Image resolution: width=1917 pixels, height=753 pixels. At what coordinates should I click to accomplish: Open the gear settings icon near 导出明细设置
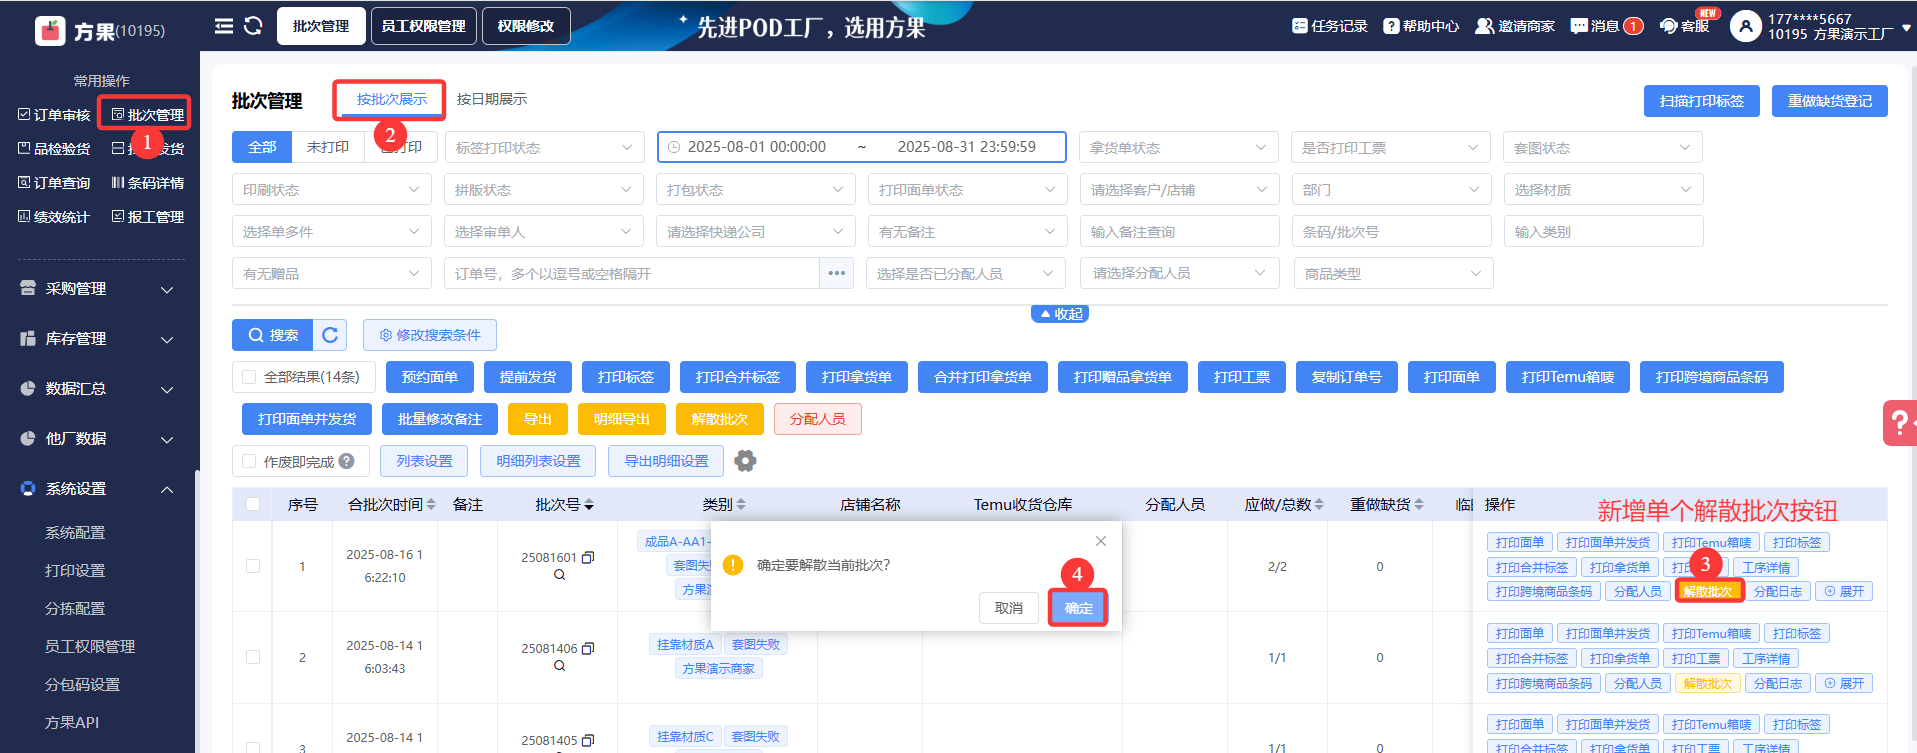click(x=745, y=461)
